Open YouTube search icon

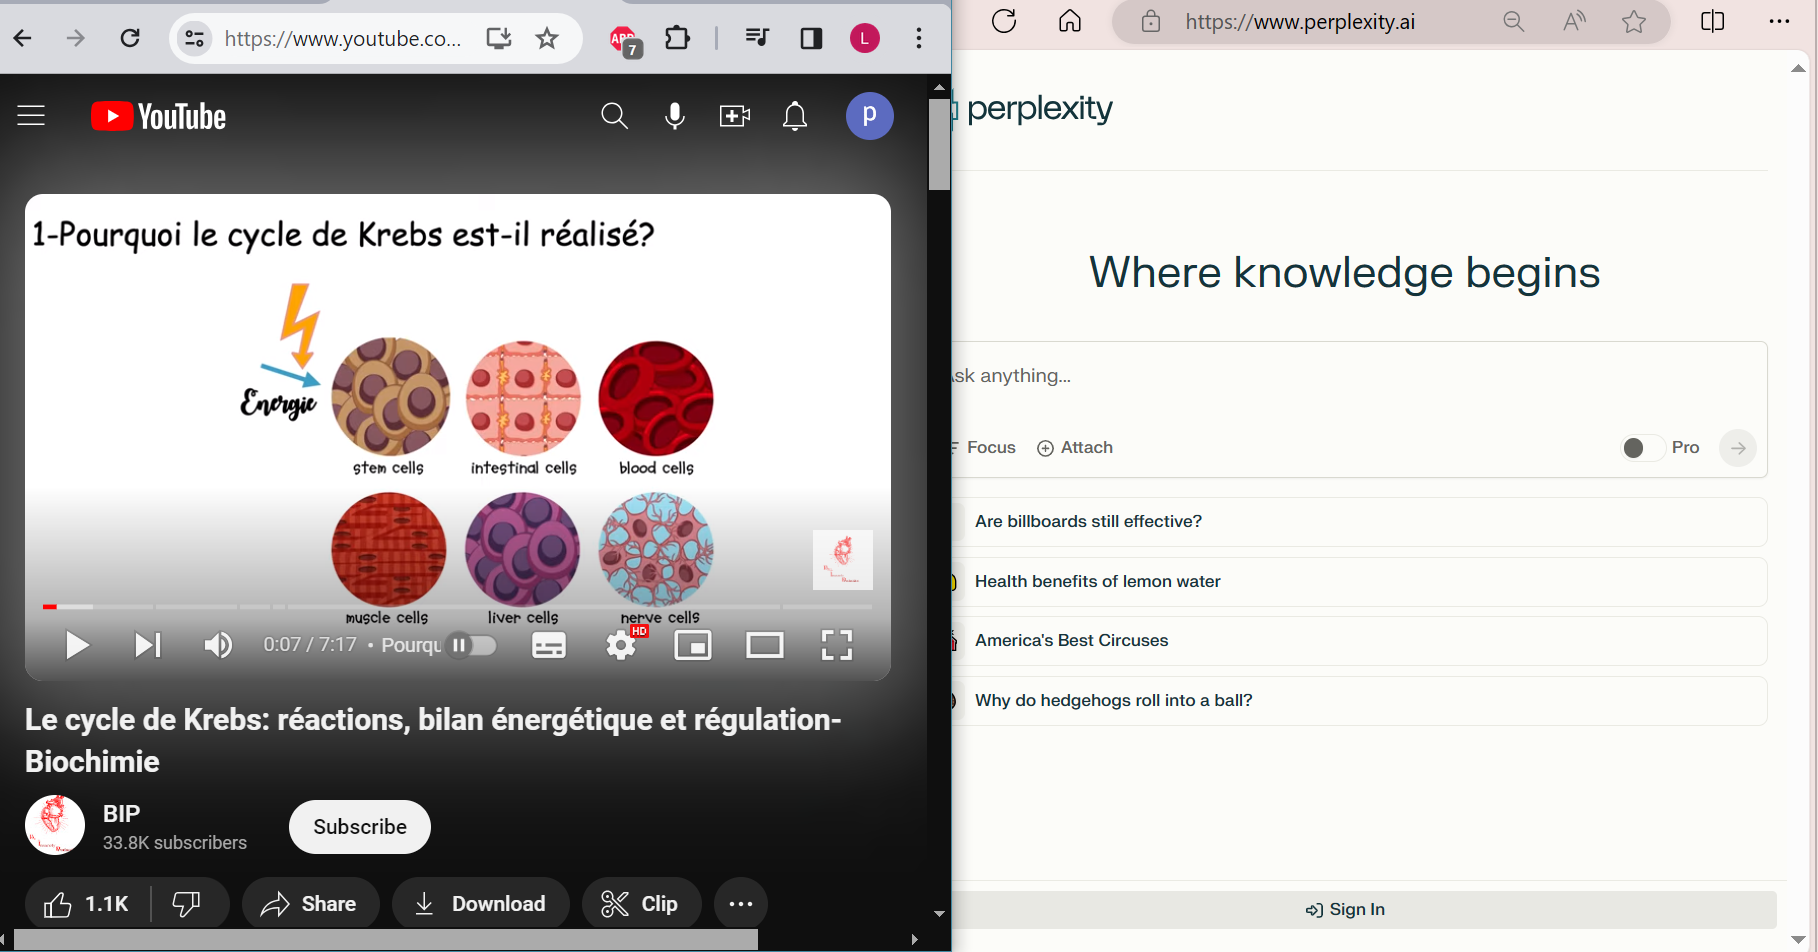[x=614, y=116]
